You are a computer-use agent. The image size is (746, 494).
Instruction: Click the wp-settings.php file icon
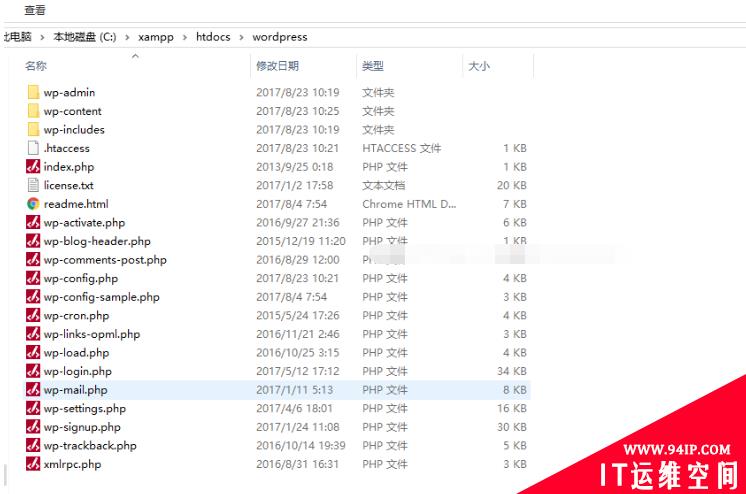click(33, 408)
